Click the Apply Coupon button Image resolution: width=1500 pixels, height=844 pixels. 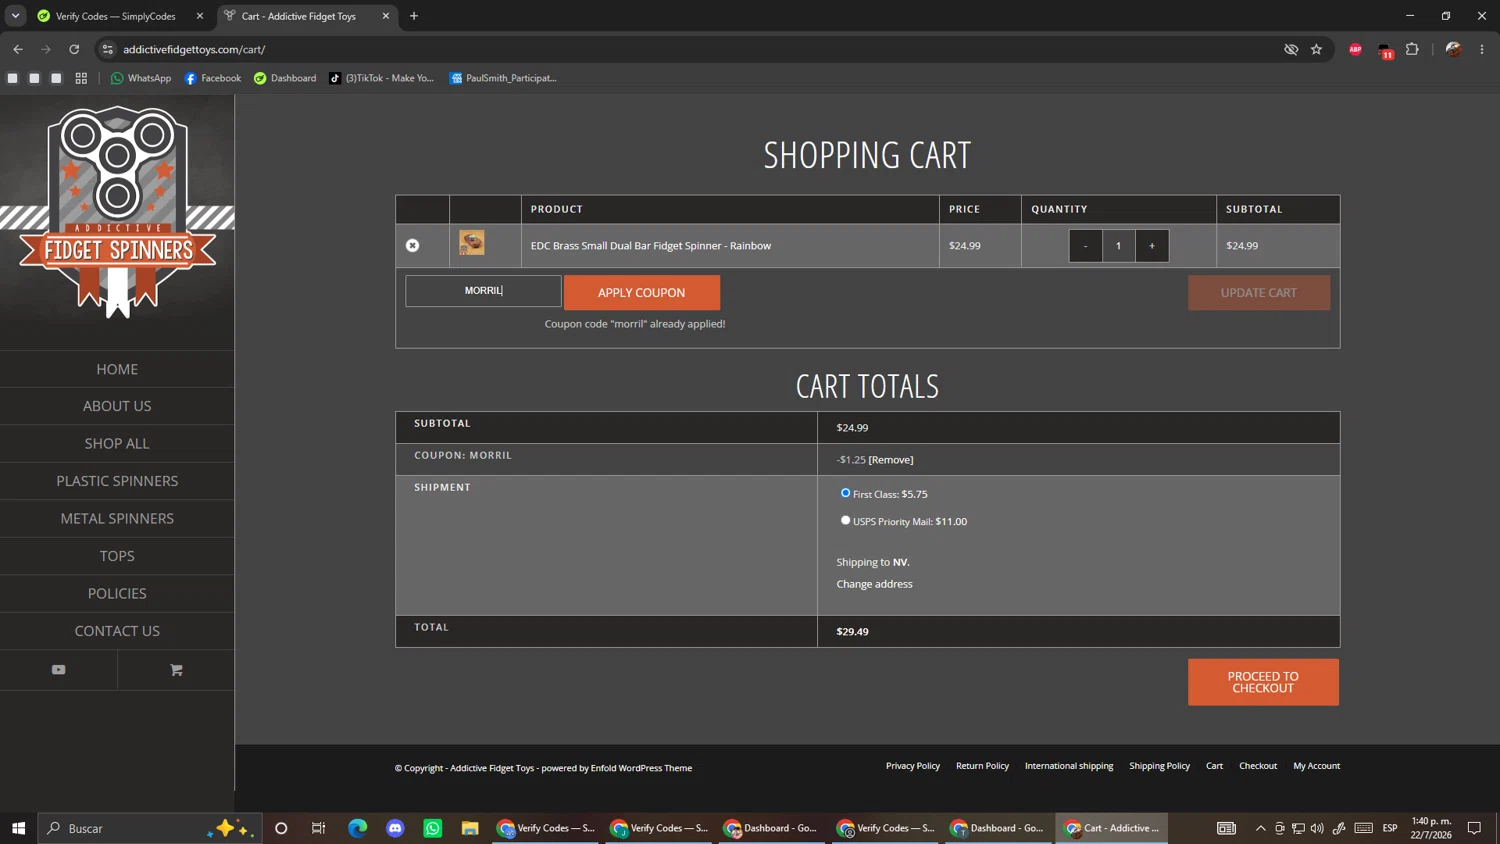[x=642, y=292]
